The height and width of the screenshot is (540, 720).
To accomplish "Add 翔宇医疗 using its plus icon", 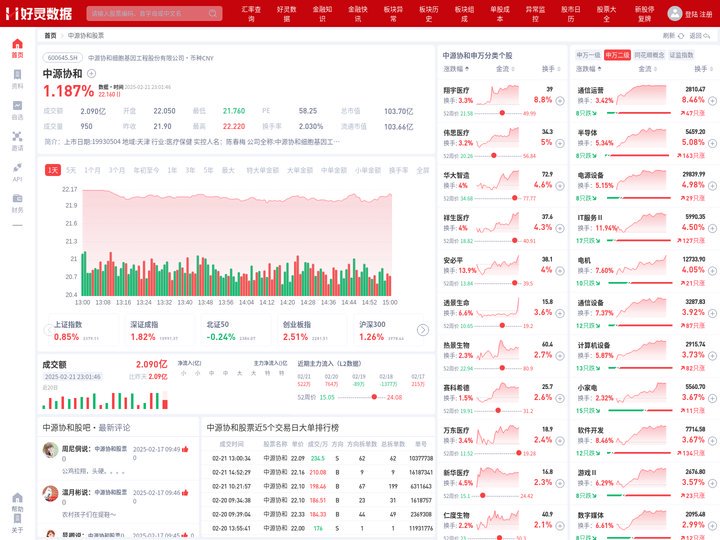I will point(560,101).
